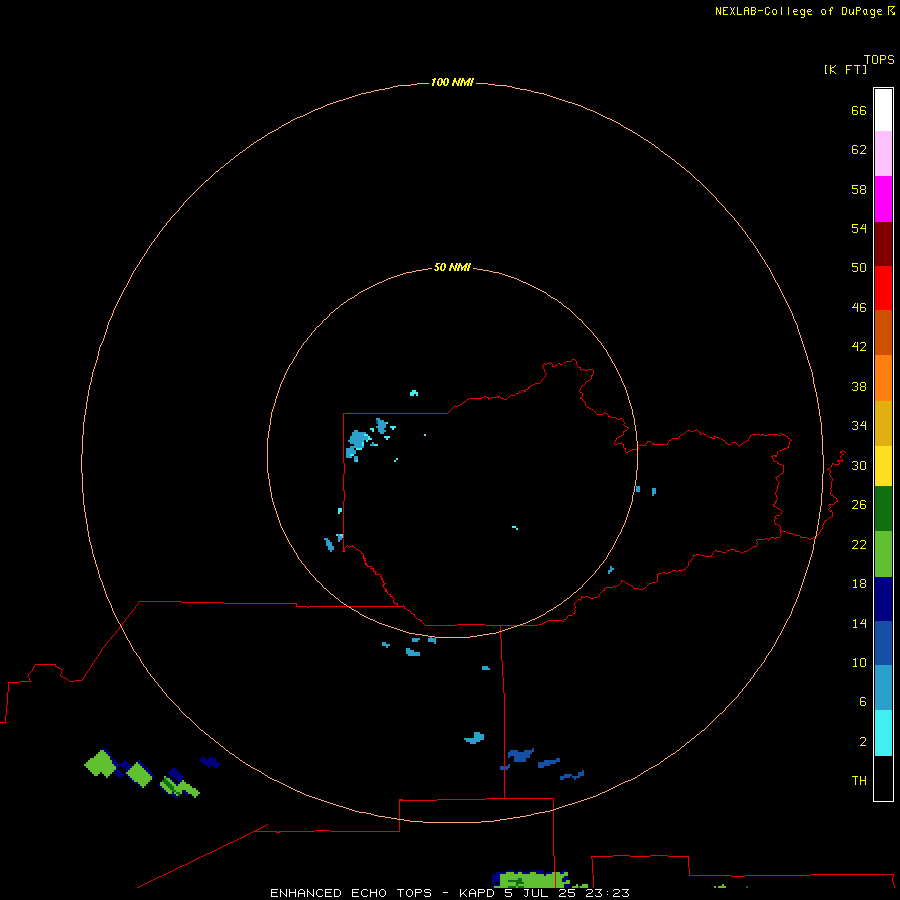The width and height of the screenshot is (900, 900).
Task: Click the '30' legend value label
Action: pyautogui.click(x=859, y=466)
